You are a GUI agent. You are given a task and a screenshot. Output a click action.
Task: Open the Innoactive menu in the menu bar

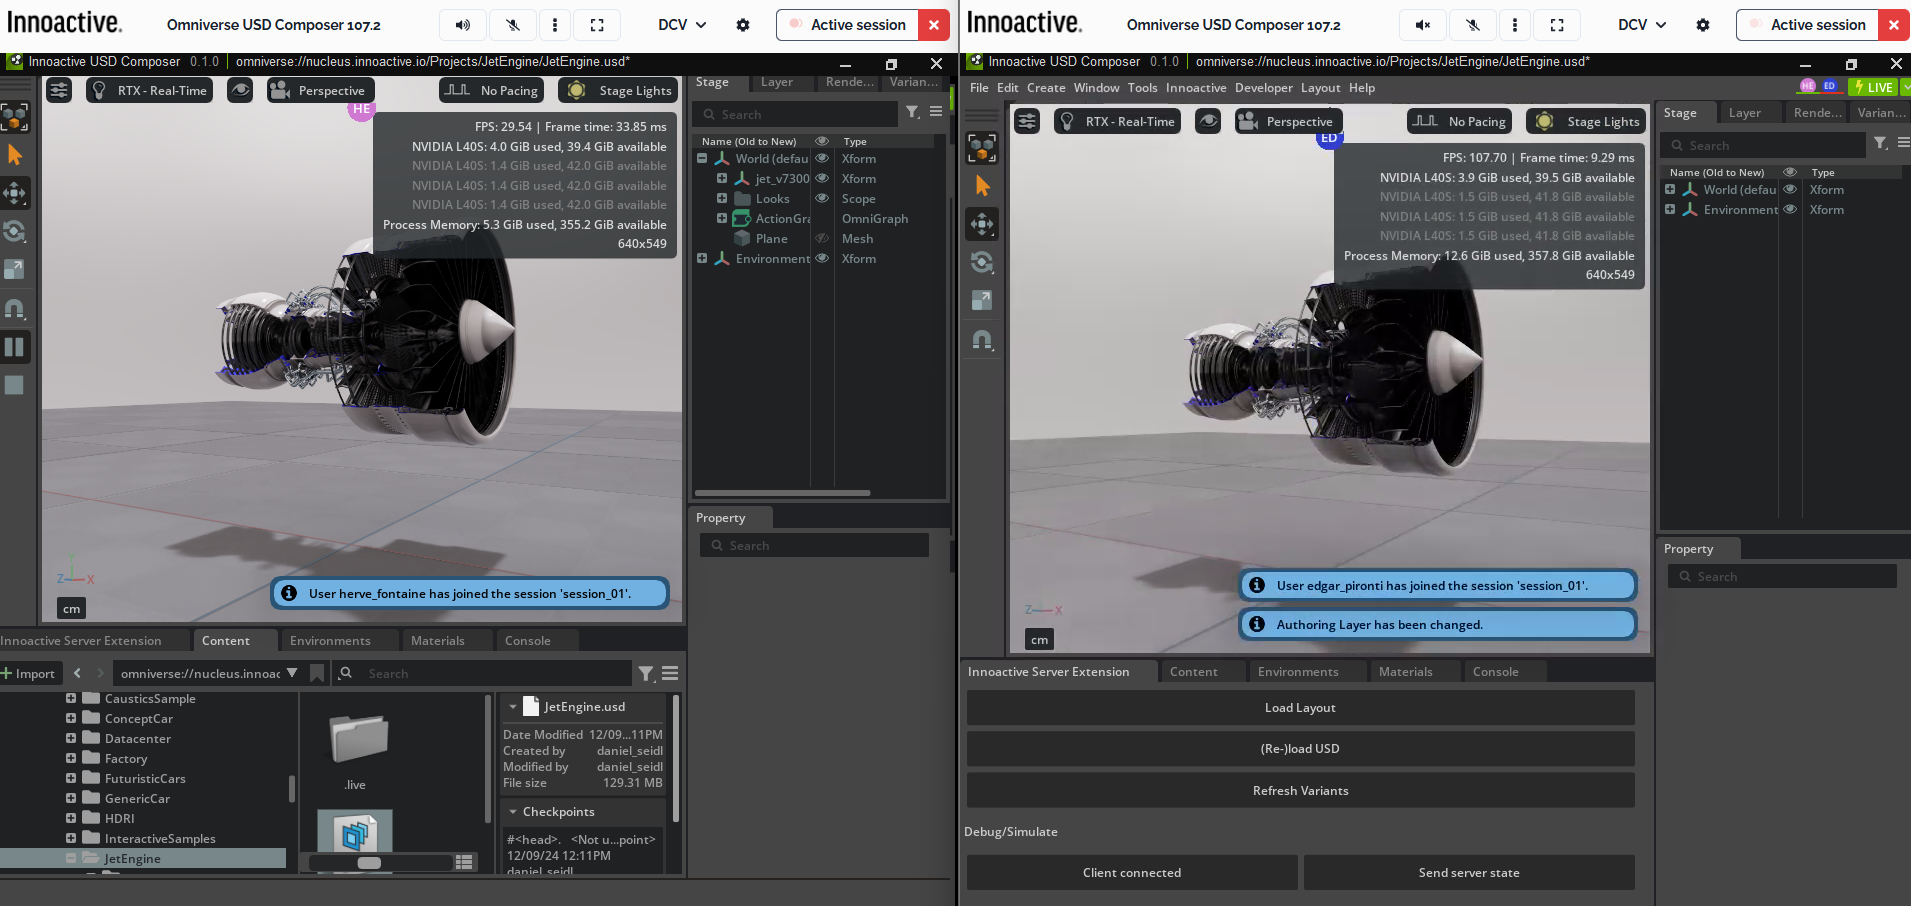coord(1195,88)
